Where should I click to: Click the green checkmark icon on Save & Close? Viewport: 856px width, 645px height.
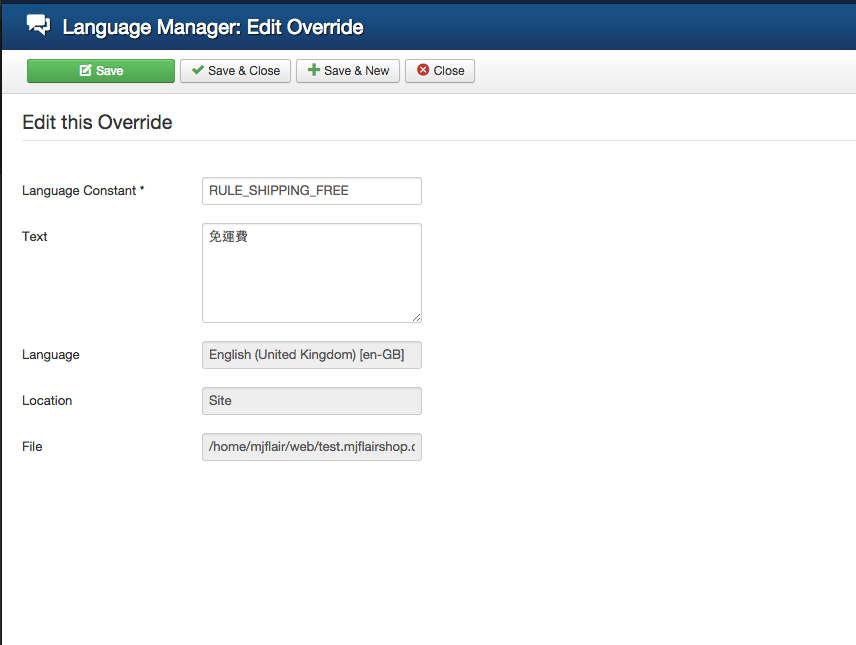[198, 71]
